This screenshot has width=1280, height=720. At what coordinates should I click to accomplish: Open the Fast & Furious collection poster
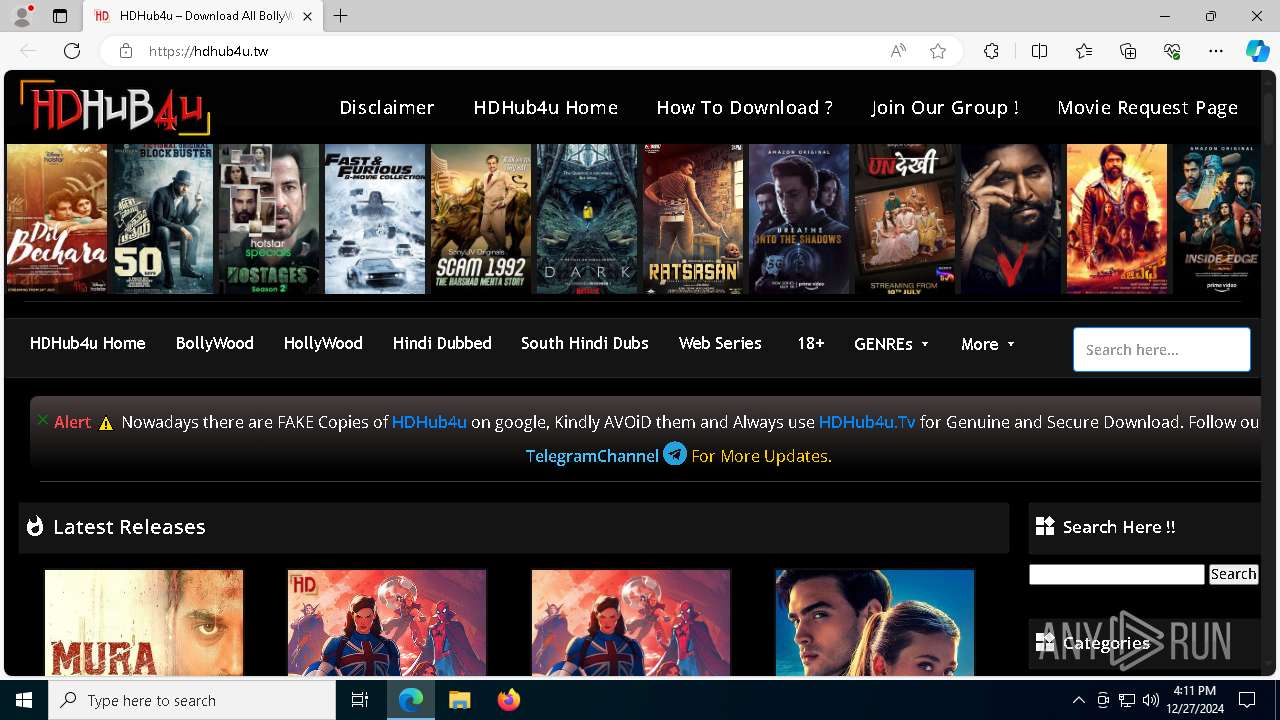(375, 219)
